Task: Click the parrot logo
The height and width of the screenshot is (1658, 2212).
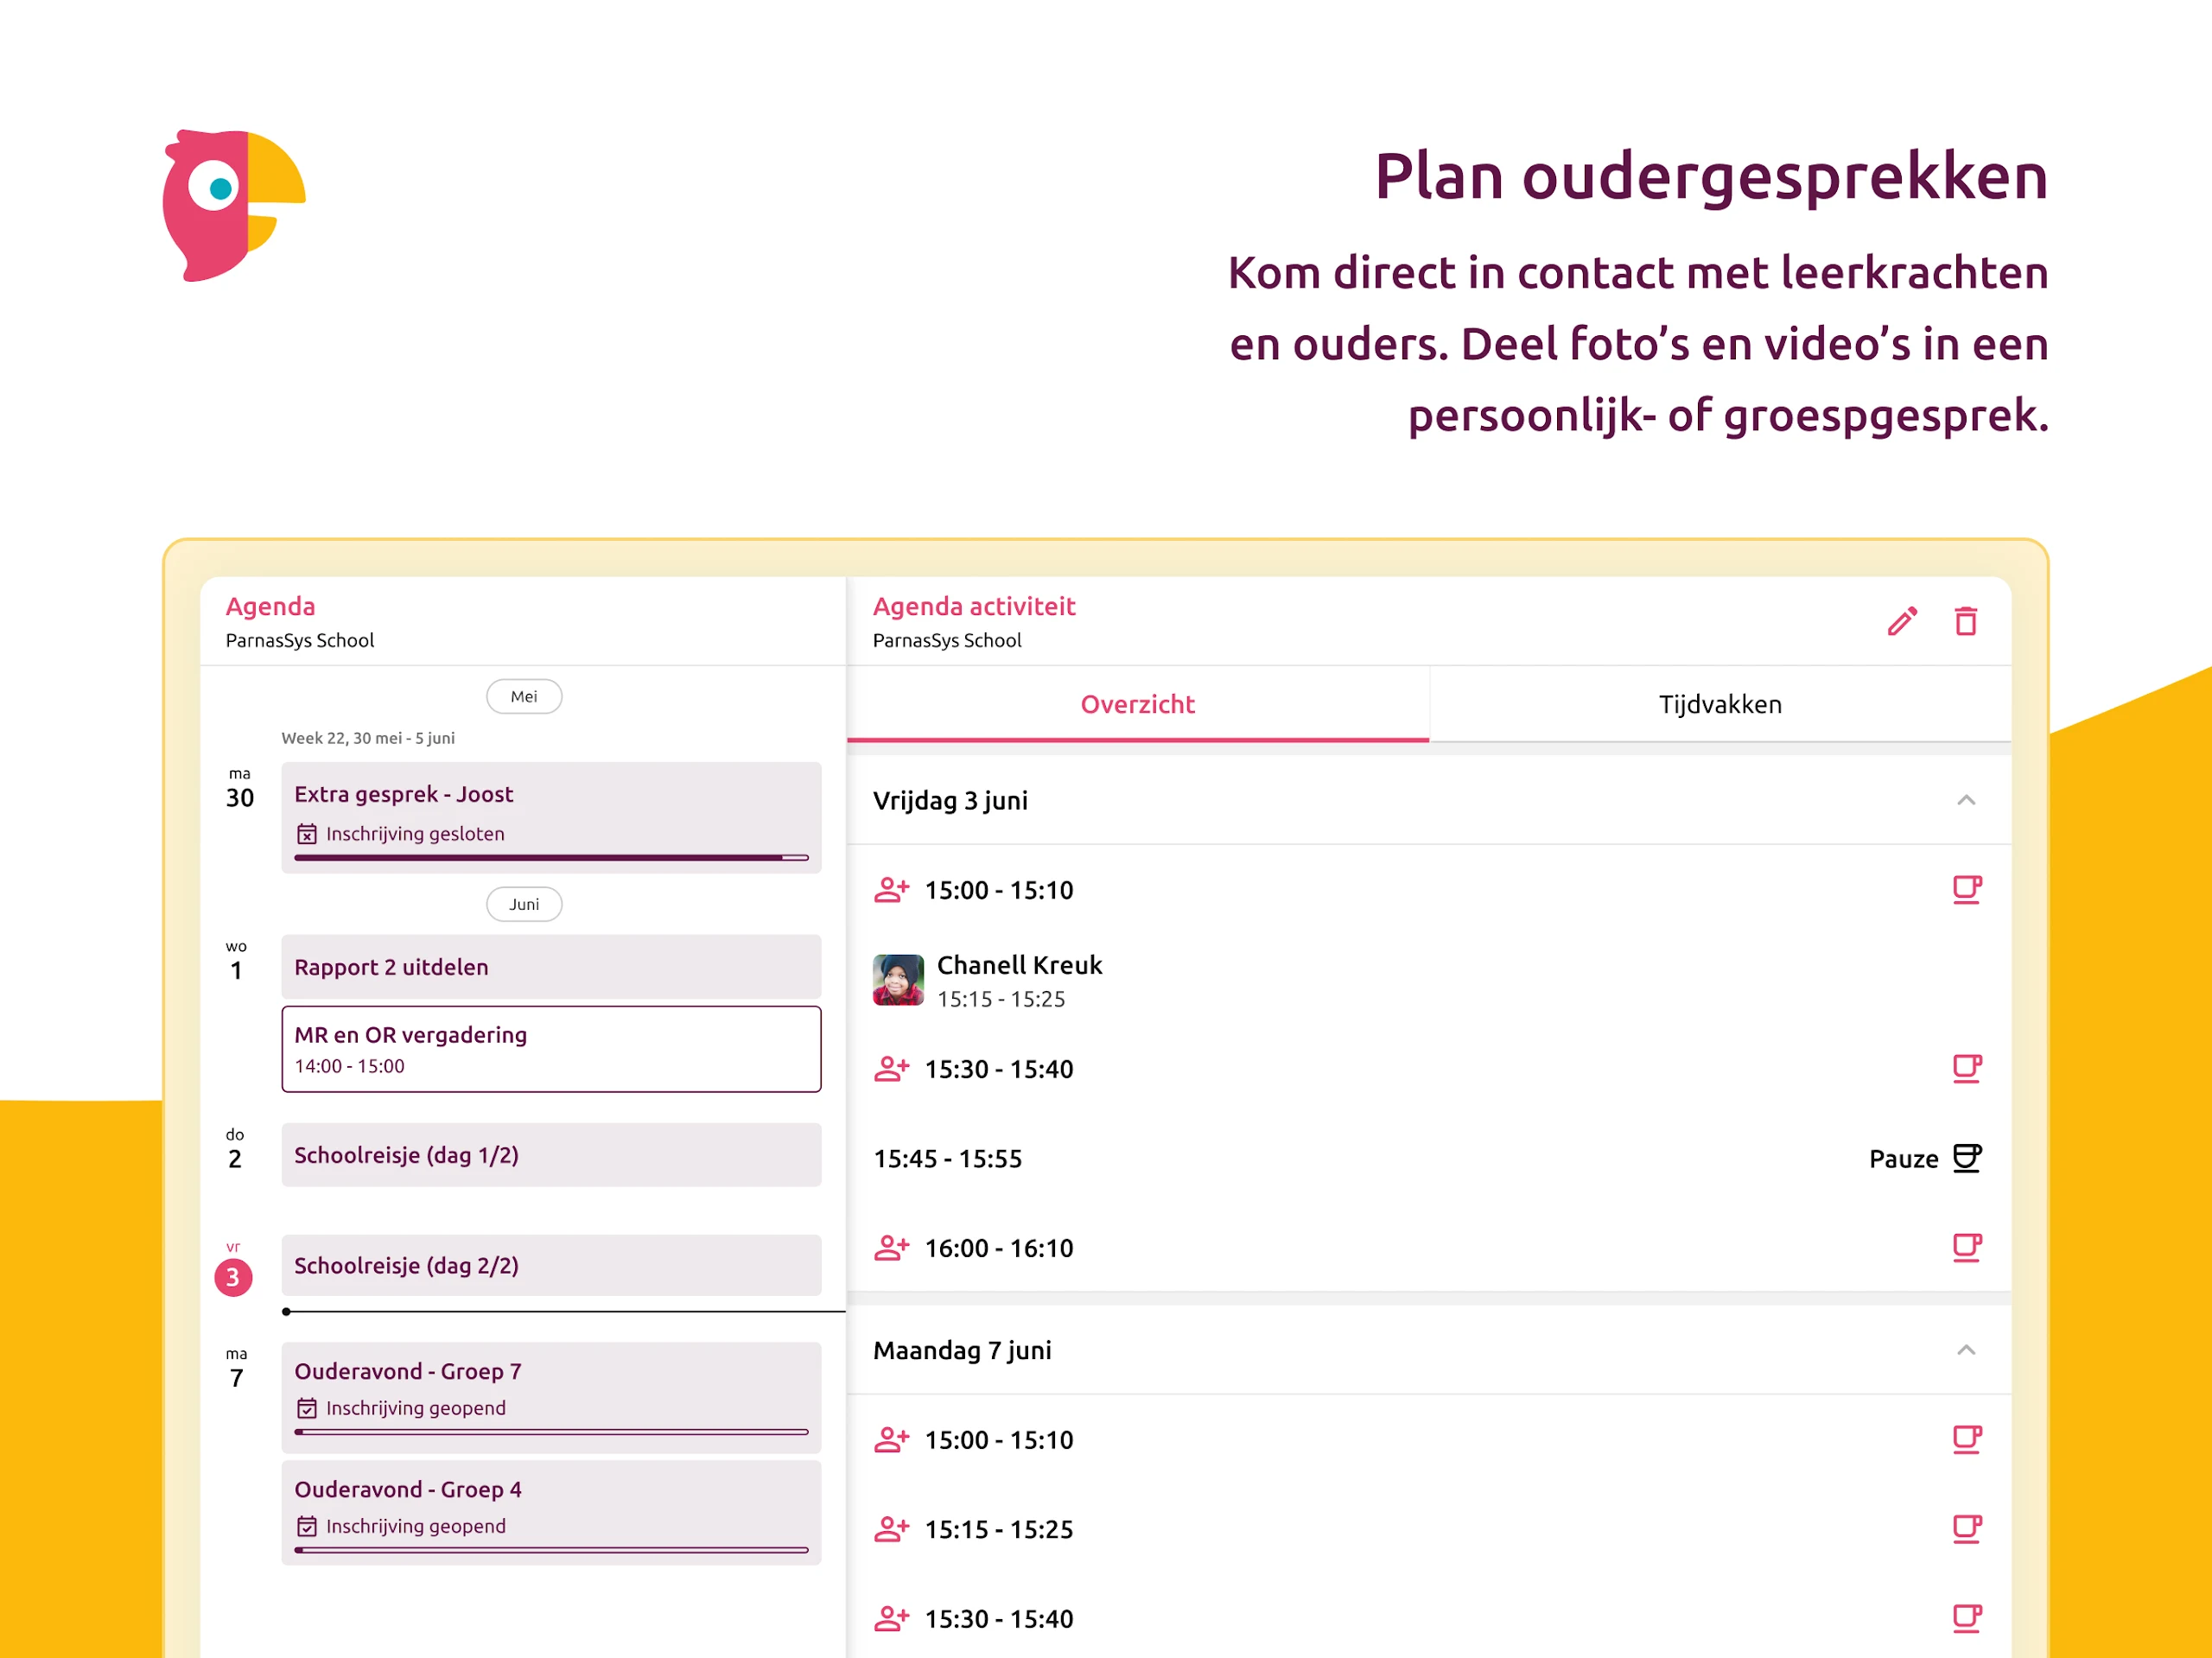Action: point(234,205)
